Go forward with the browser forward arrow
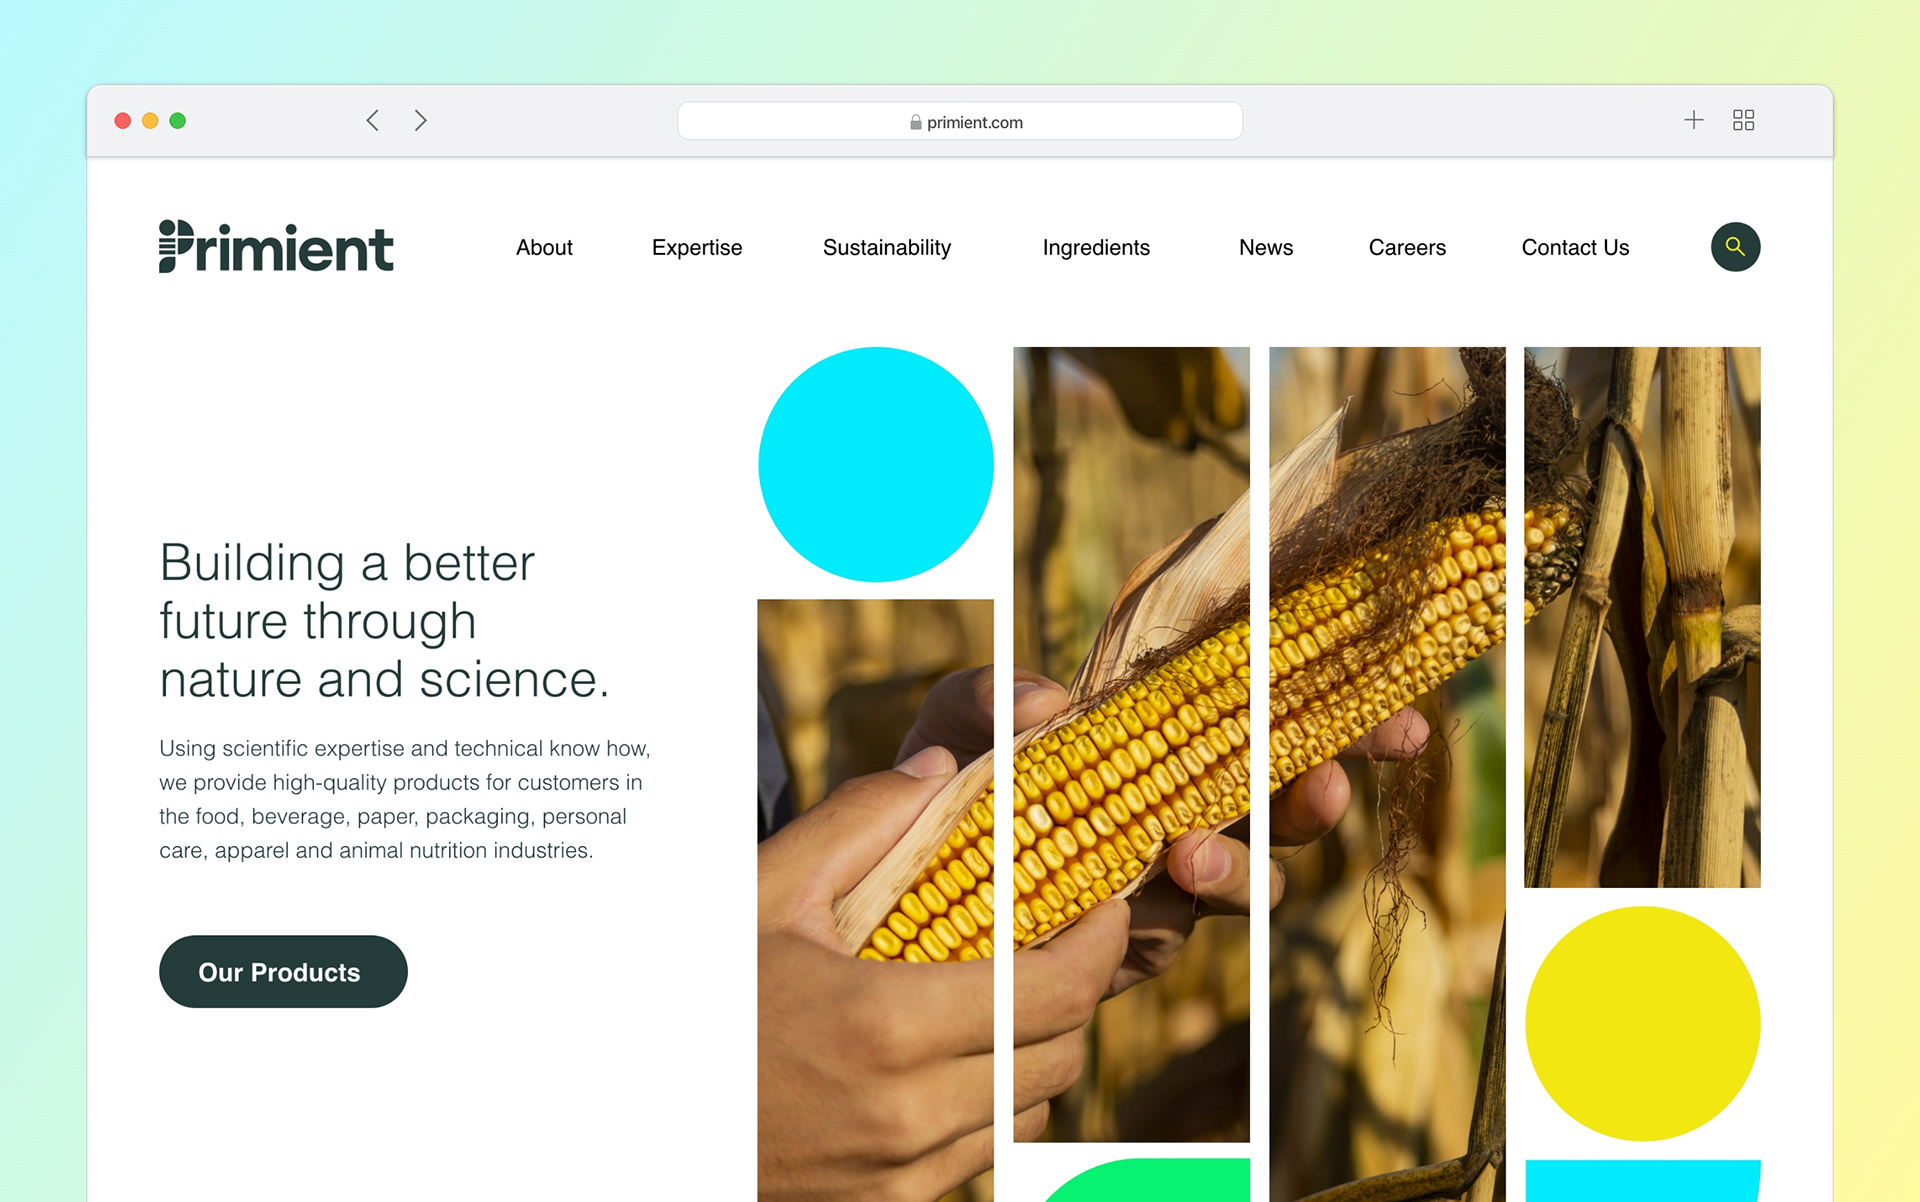The width and height of the screenshot is (1920, 1202). coord(421,121)
